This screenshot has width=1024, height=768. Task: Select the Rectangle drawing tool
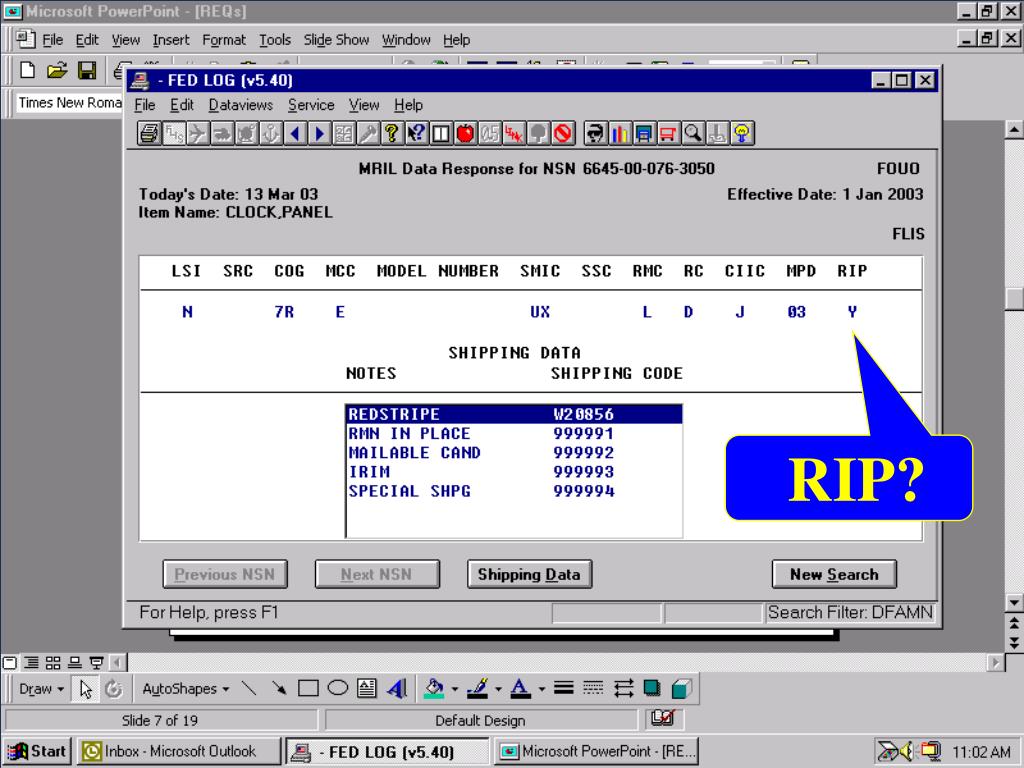[308, 688]
